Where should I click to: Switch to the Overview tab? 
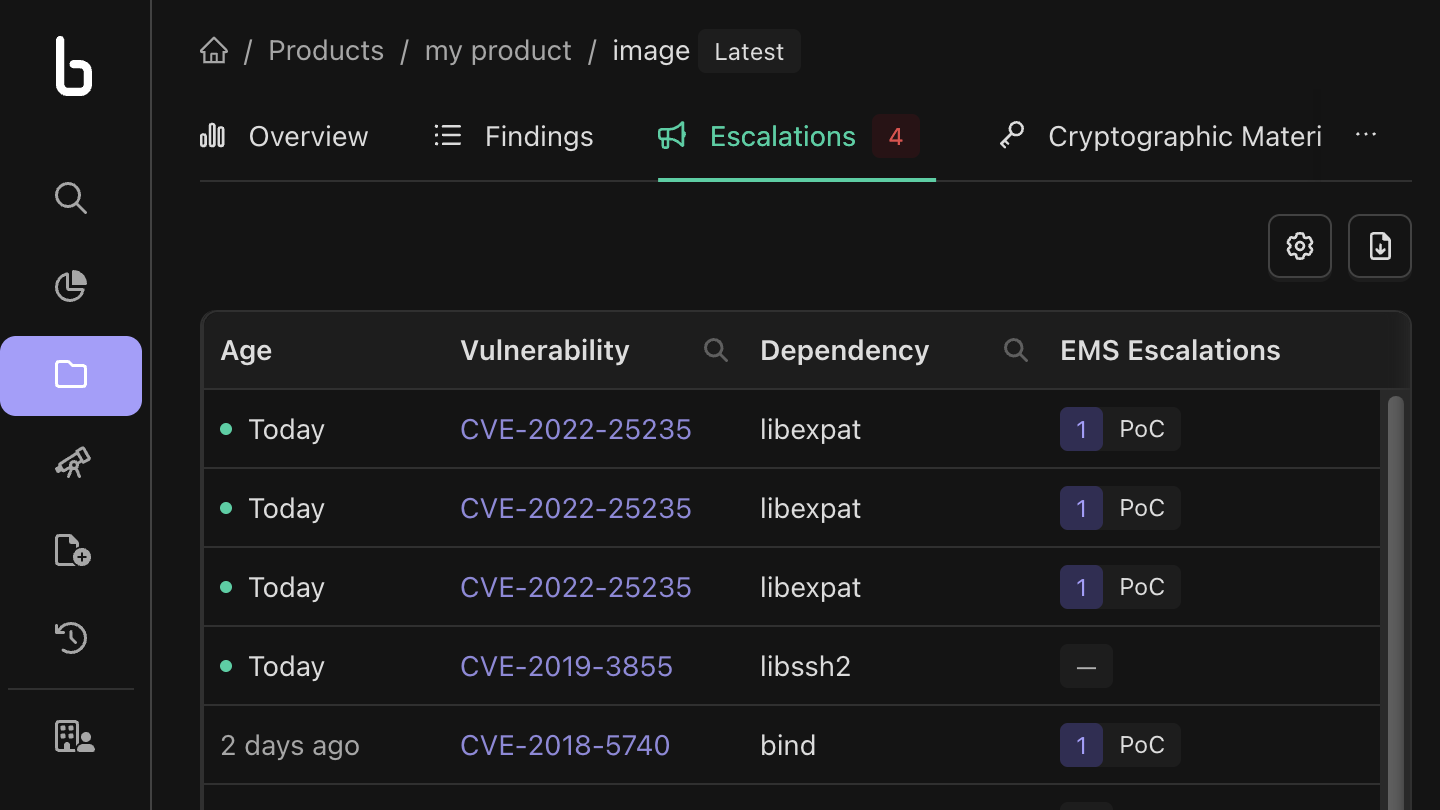(x=284, y=137)
